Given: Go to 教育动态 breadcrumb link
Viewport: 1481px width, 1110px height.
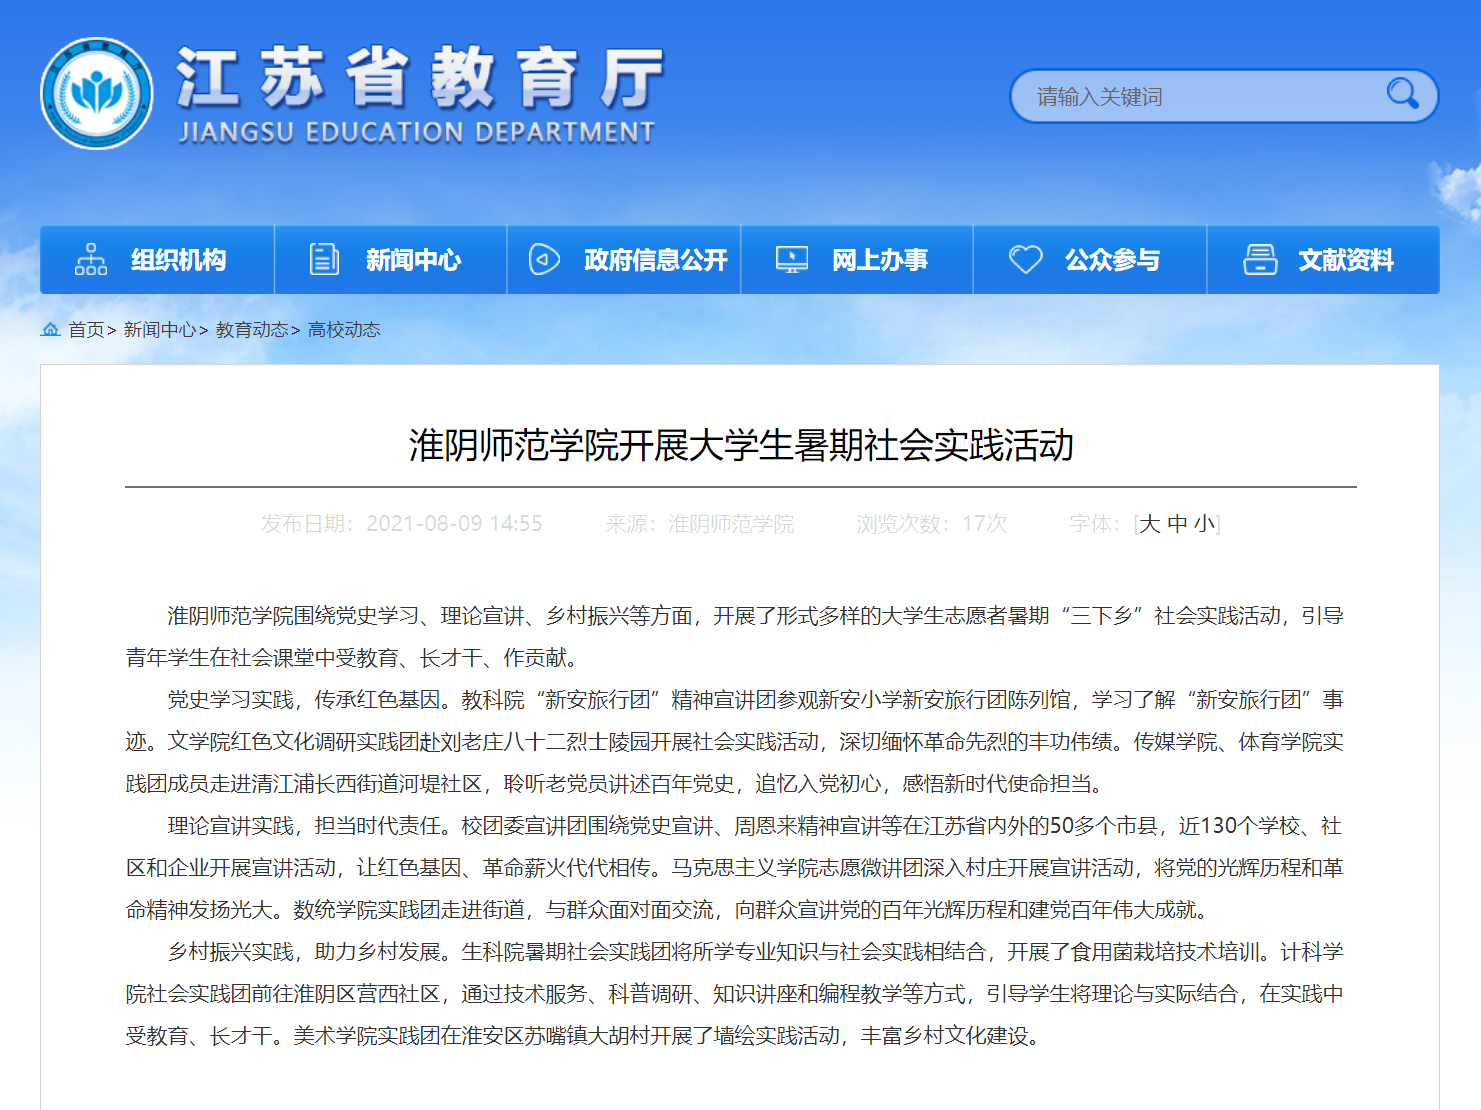Looking at the screenshot, I should point(252,330).
